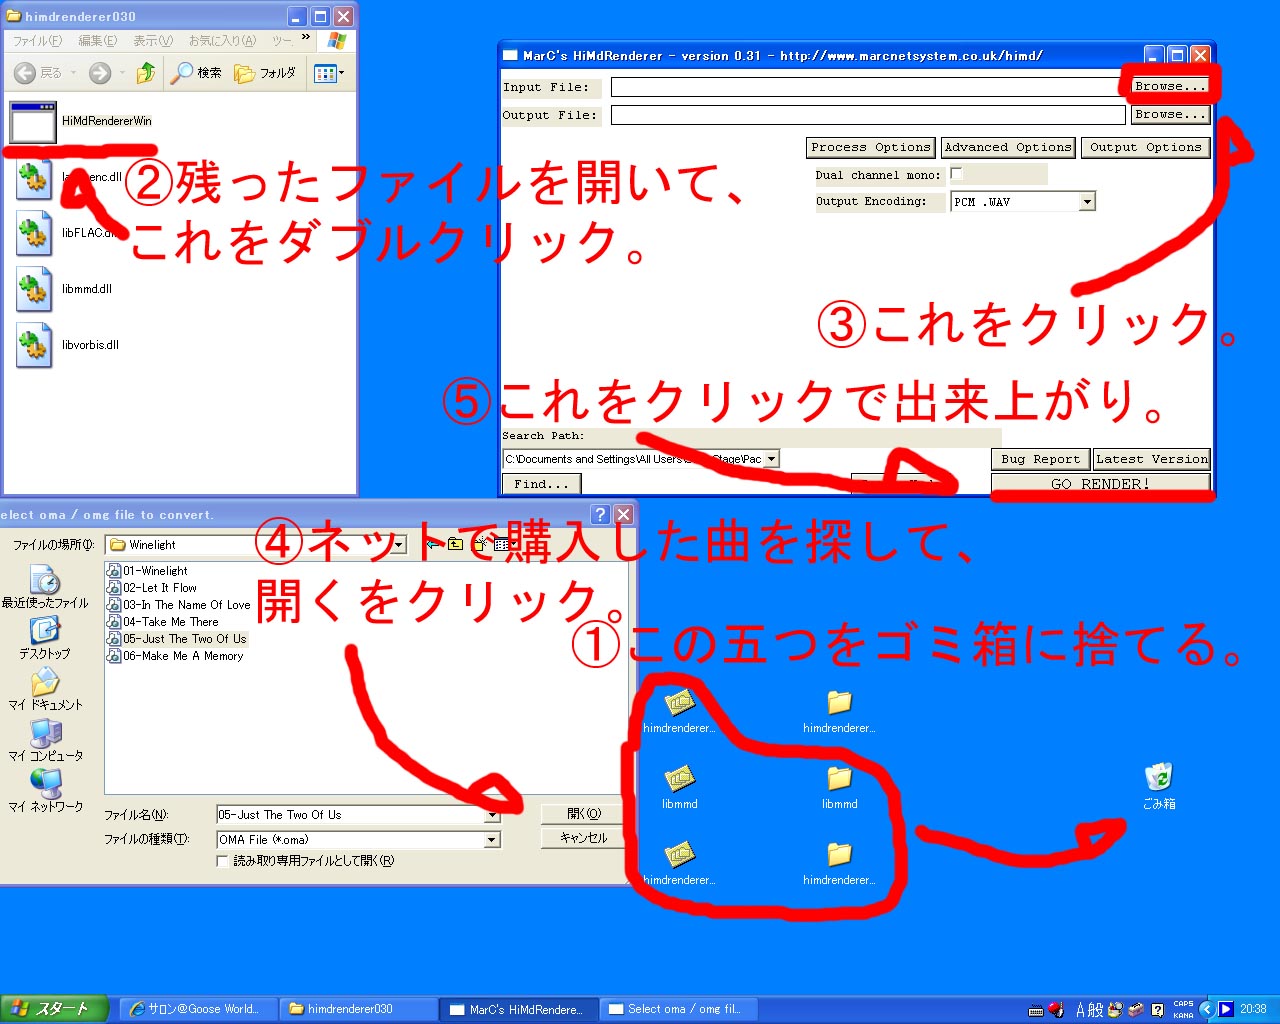1280x1024 pixels.
Task: Expand hidden tray icons chevron arrow
Action: tap(1206, 1009)
